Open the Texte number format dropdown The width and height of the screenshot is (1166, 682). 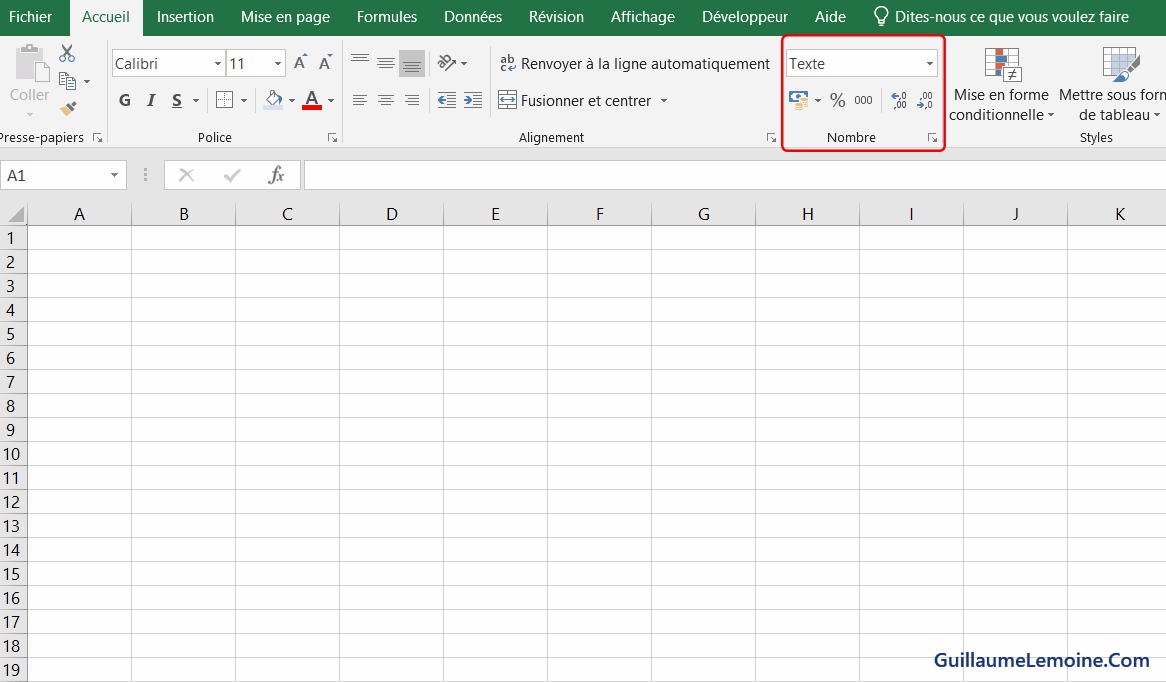928,63
